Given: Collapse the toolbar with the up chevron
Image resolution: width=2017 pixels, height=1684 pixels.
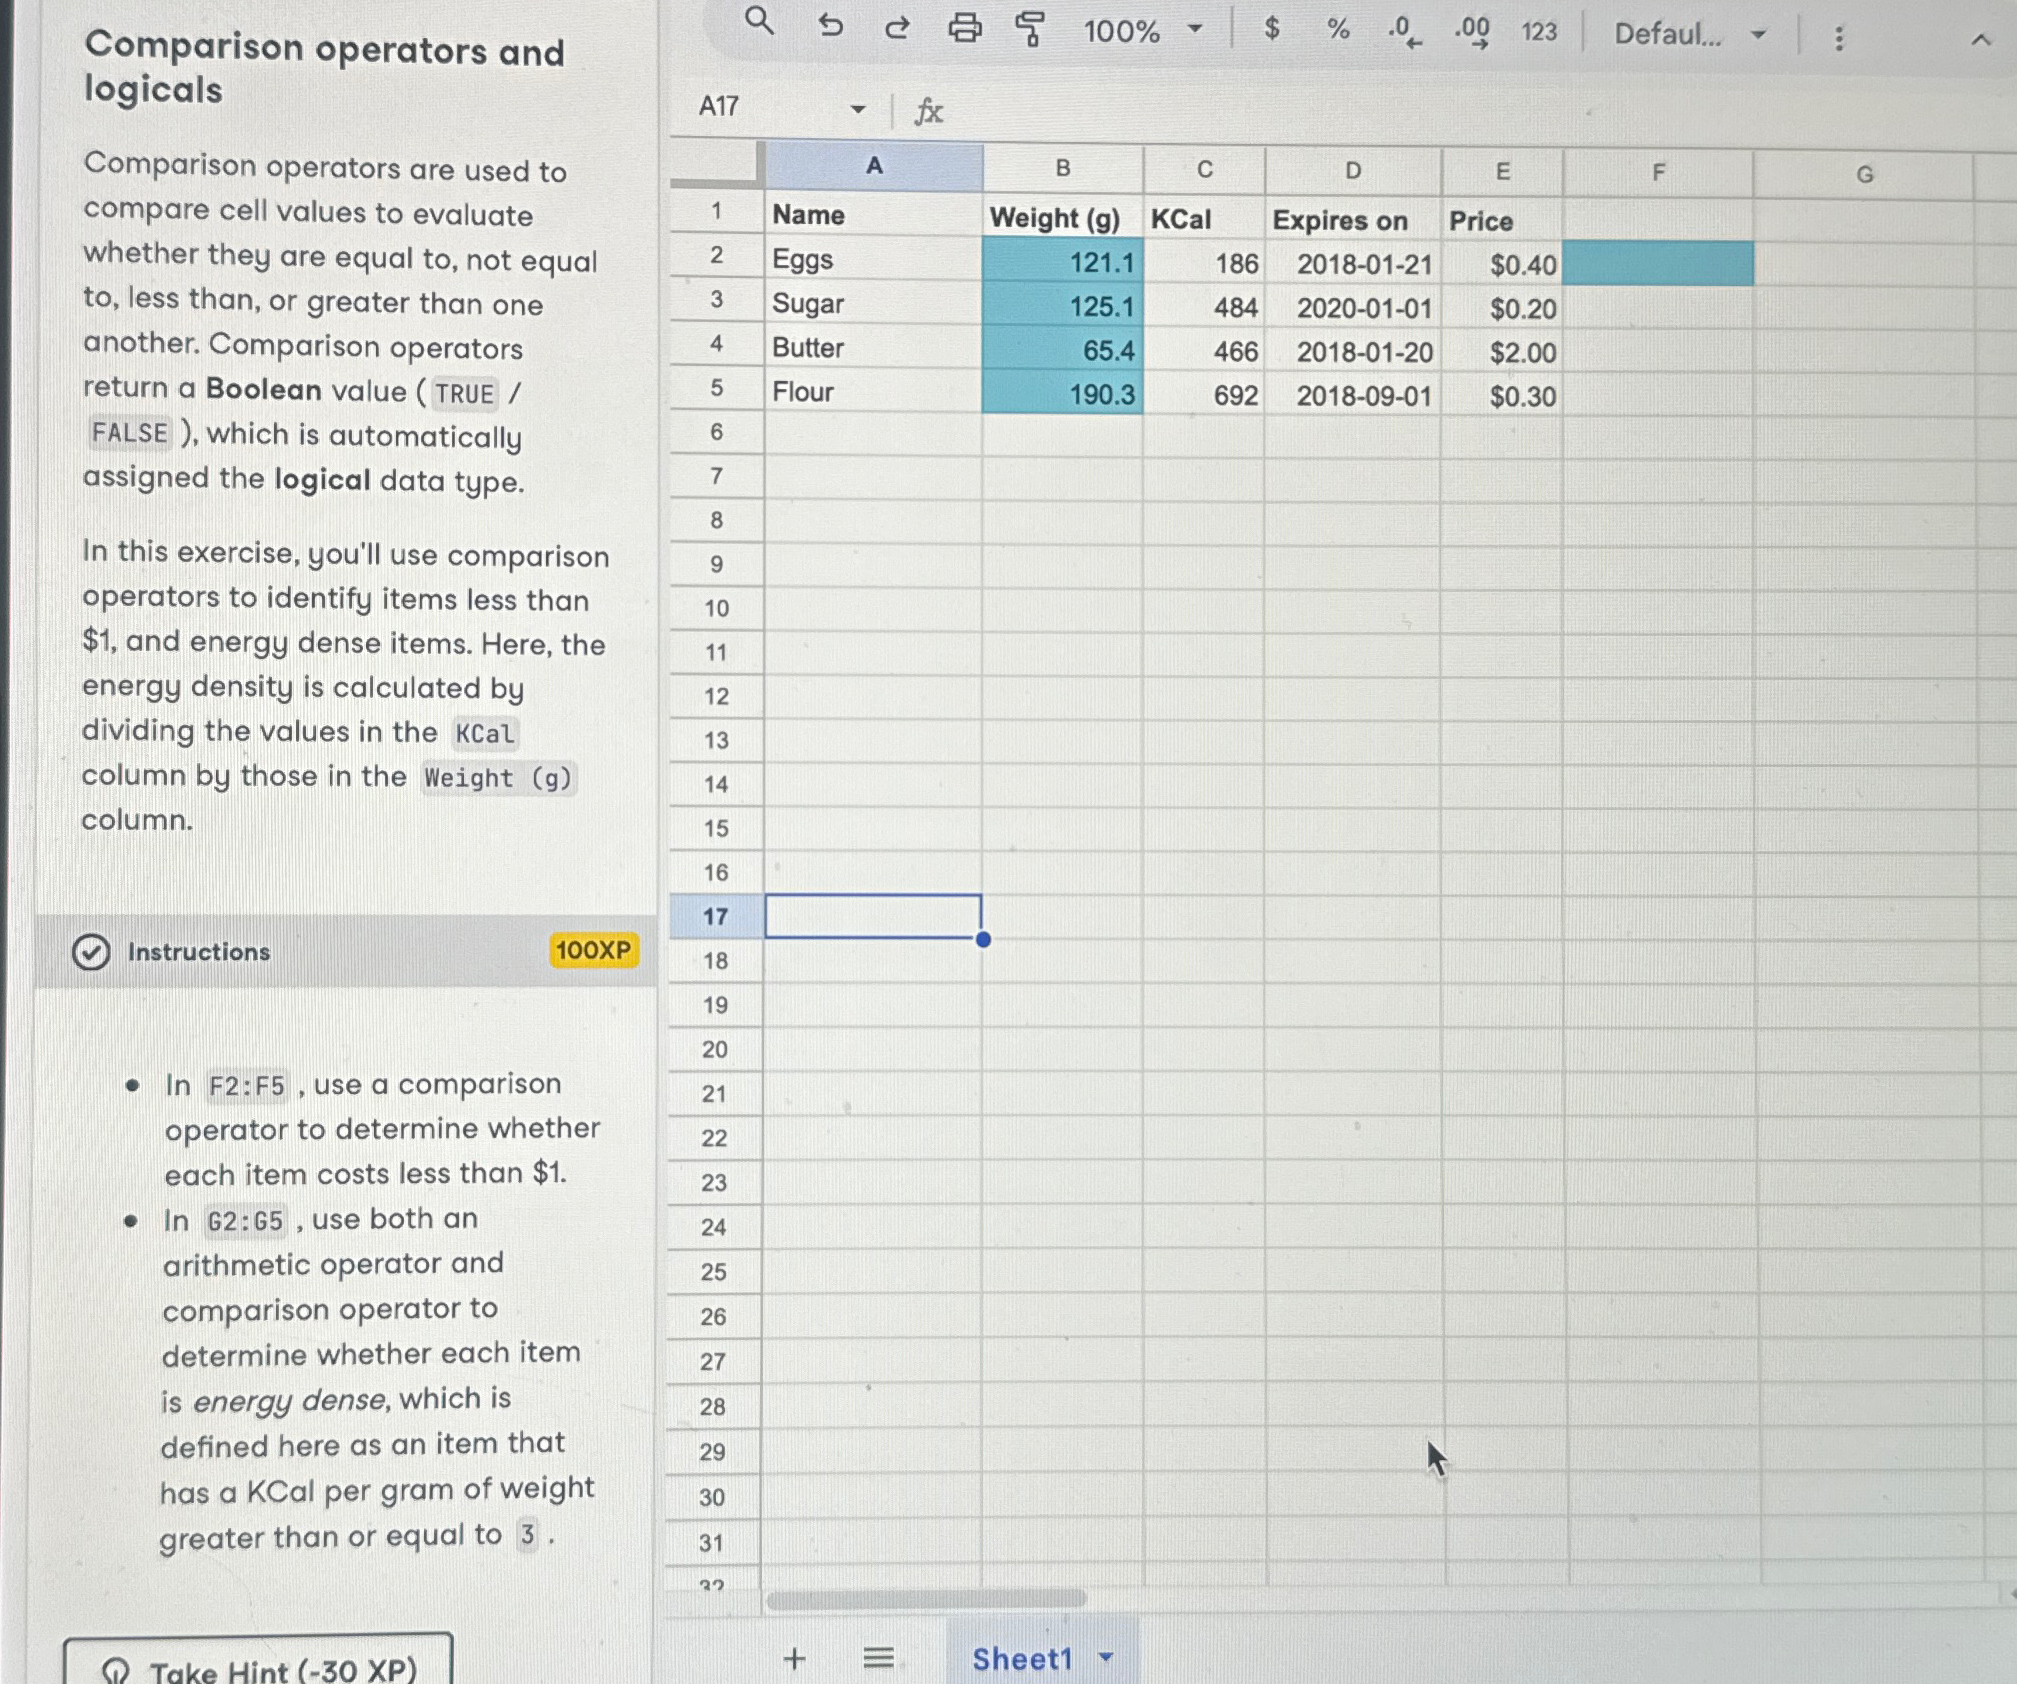Looking at the screenshot, I should click(x=1981, y=40).
